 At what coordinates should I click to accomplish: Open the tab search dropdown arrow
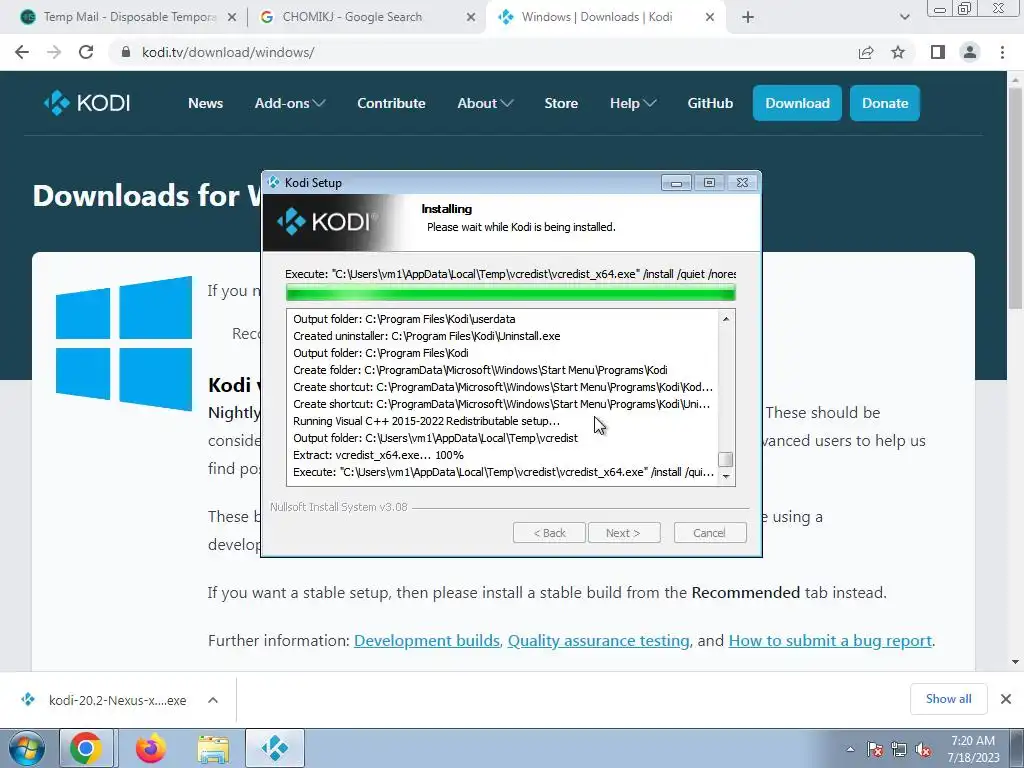[x=904, y=17]
